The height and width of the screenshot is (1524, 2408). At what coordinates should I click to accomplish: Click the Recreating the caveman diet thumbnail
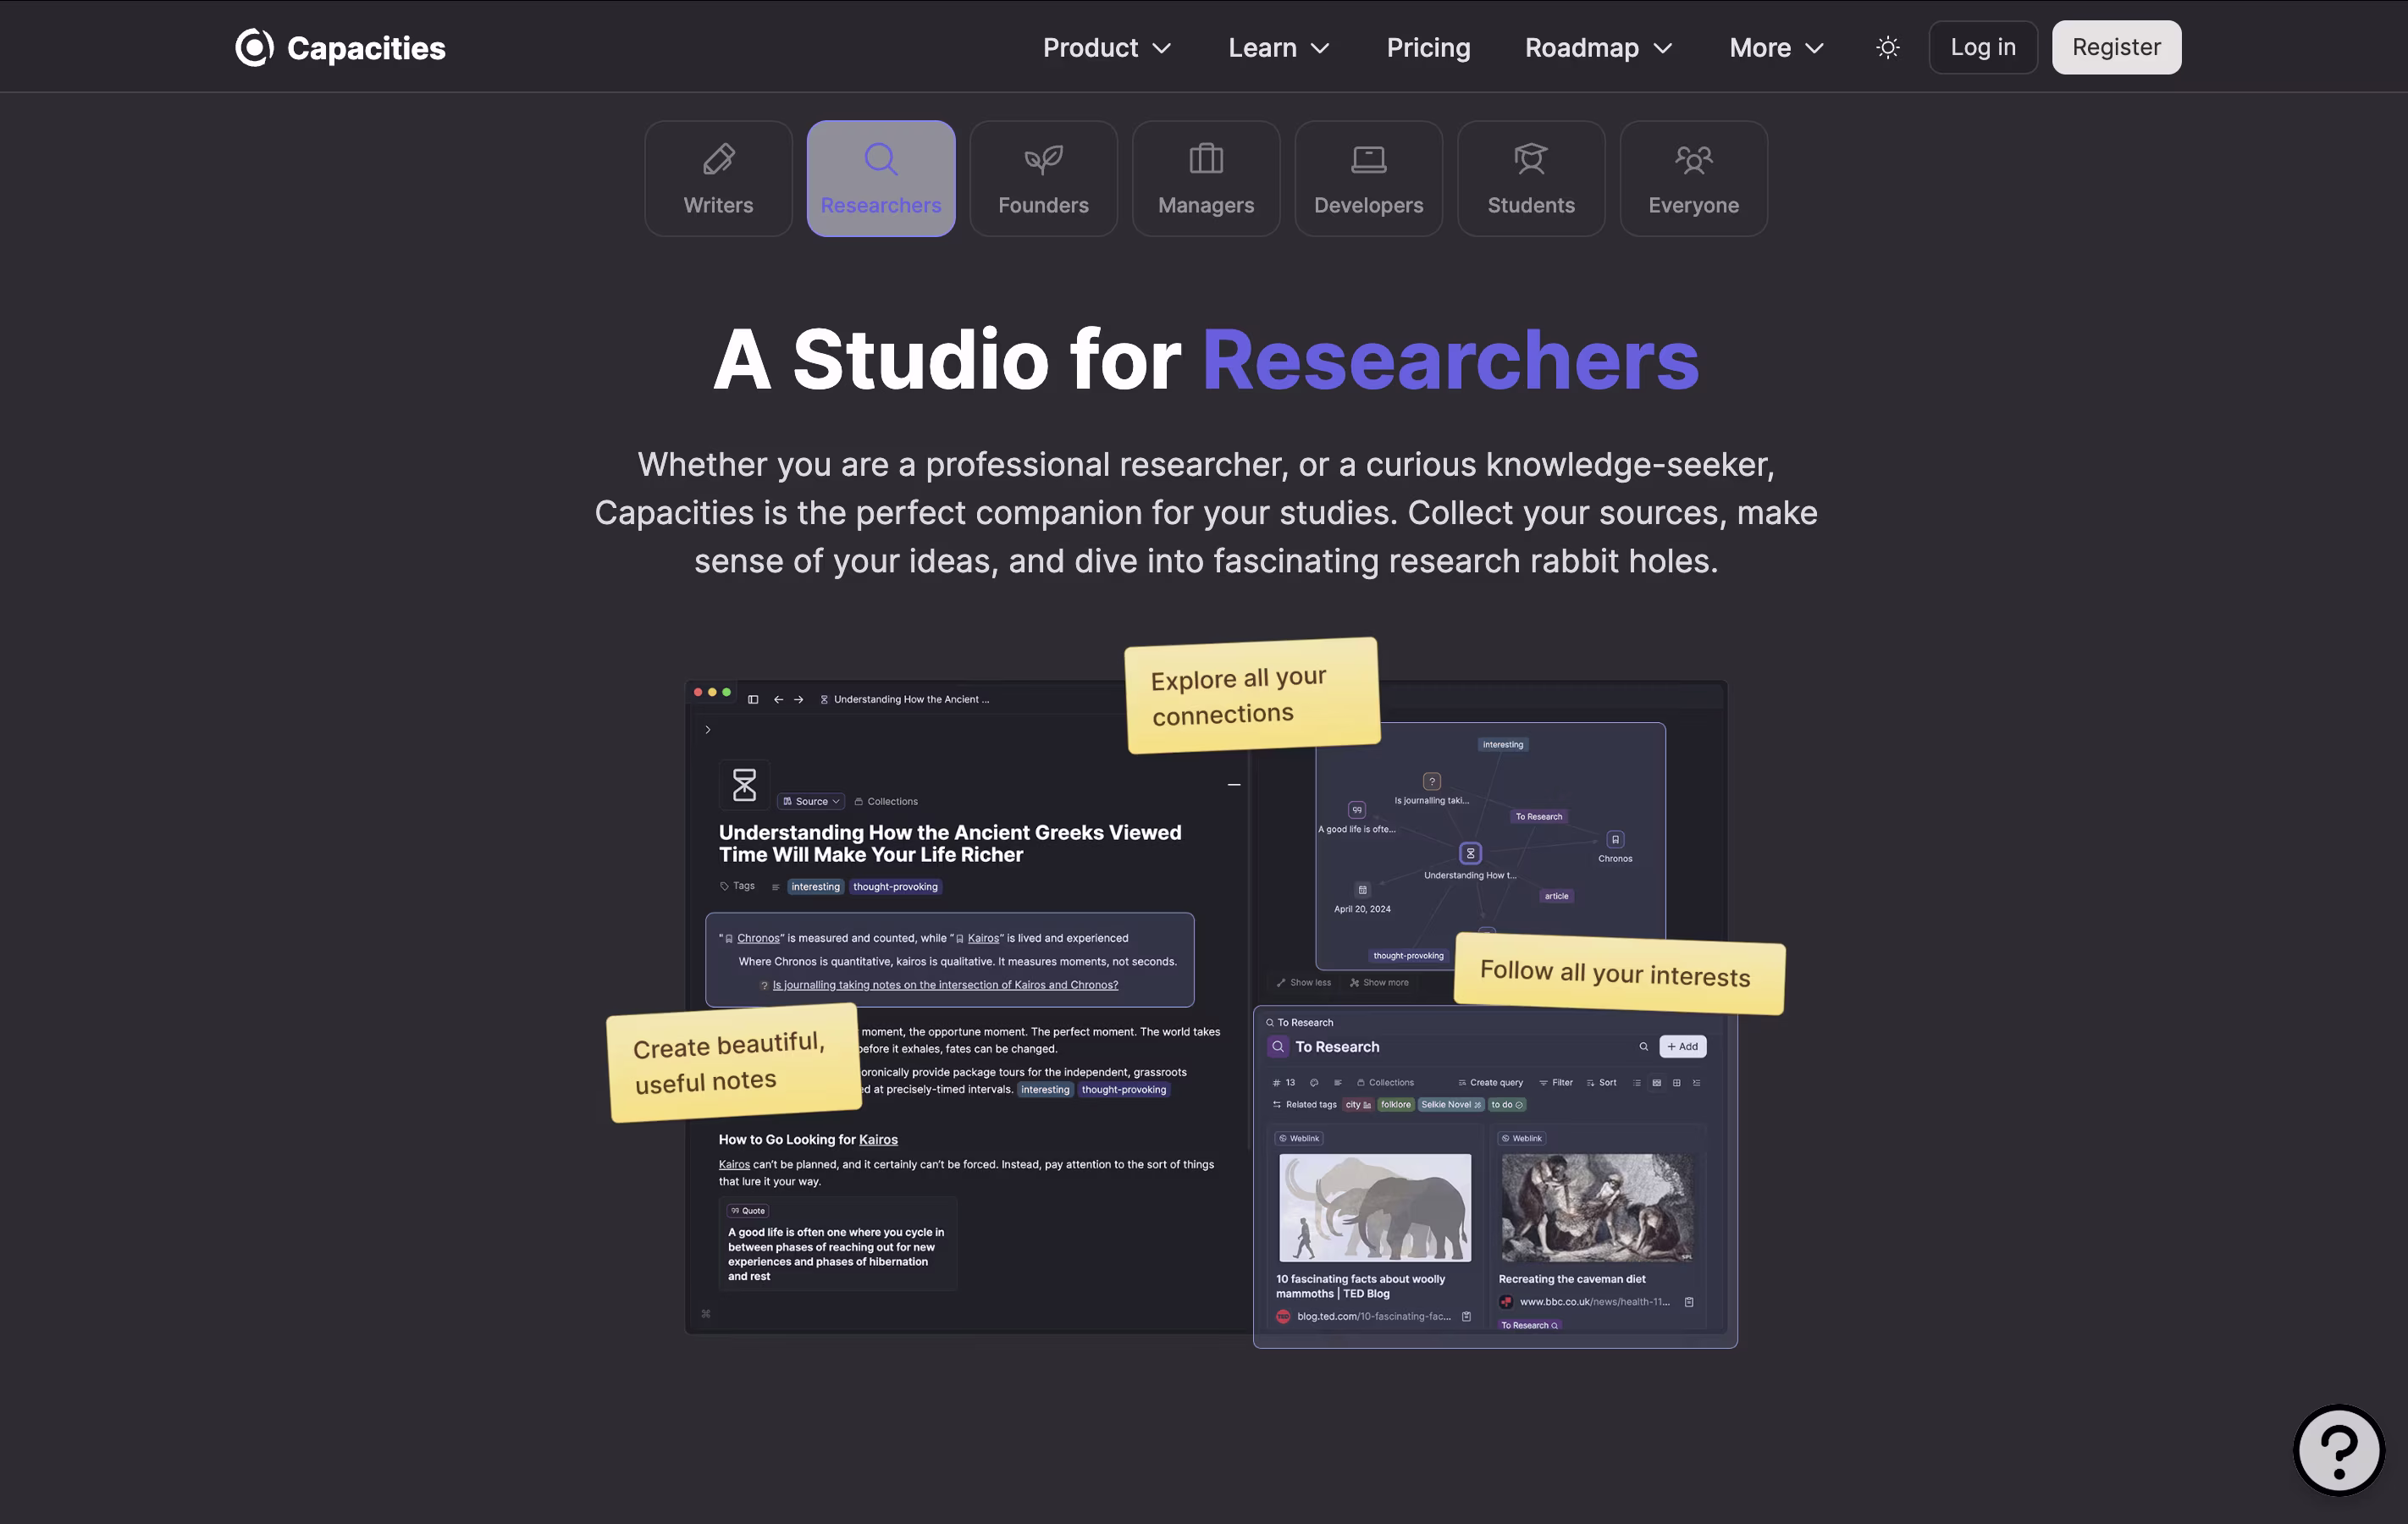pyautogui.click(x=1597, y=1207)
